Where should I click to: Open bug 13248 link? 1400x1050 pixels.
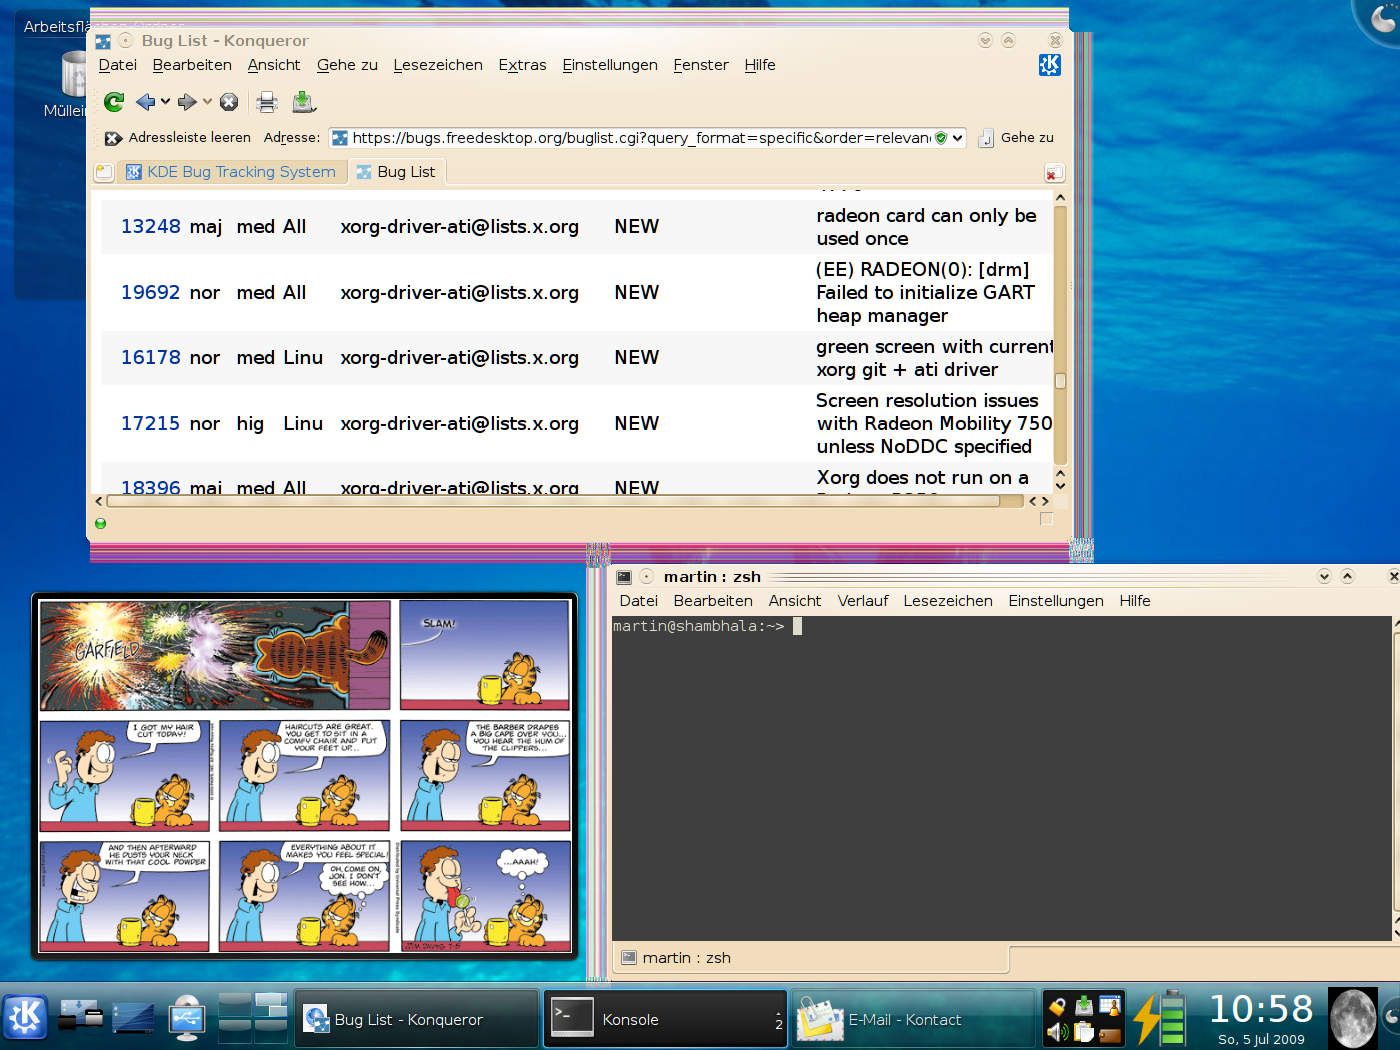click(150, 227)
